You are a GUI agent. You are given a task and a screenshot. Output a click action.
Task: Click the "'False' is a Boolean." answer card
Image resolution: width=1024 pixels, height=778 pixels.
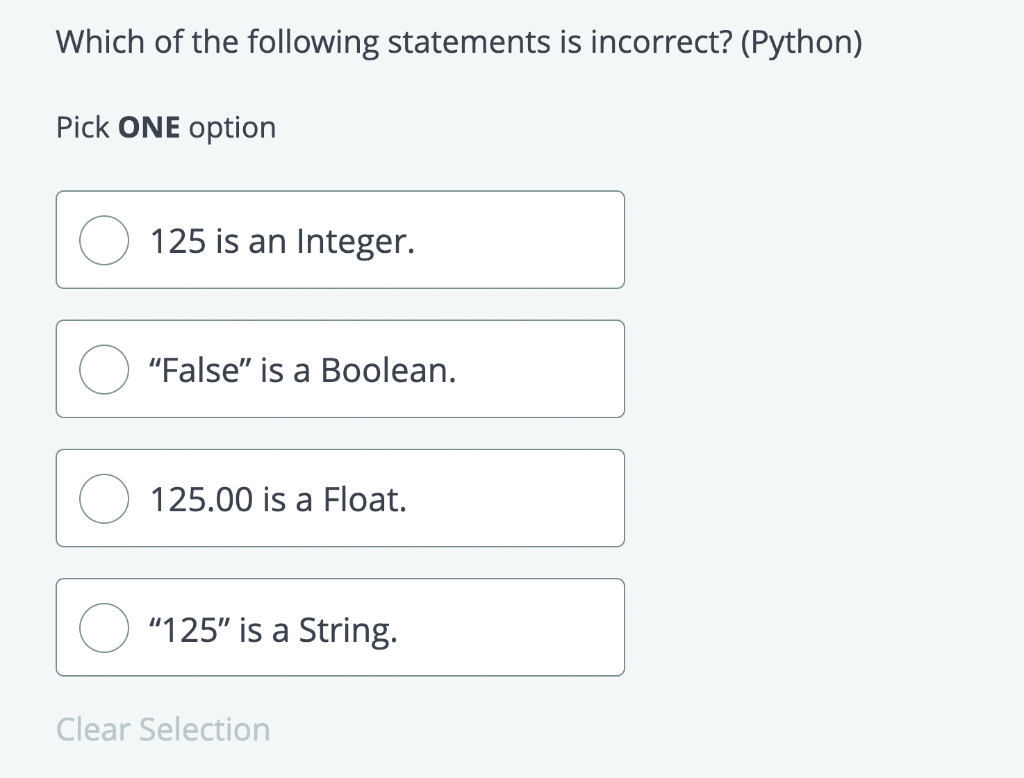coord(340,369)
